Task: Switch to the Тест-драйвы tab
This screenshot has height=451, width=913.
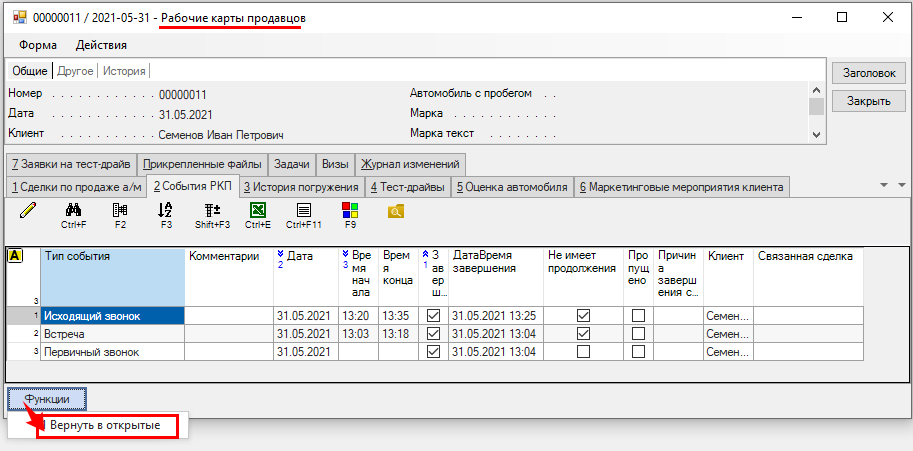Action: tap(408, 187)
